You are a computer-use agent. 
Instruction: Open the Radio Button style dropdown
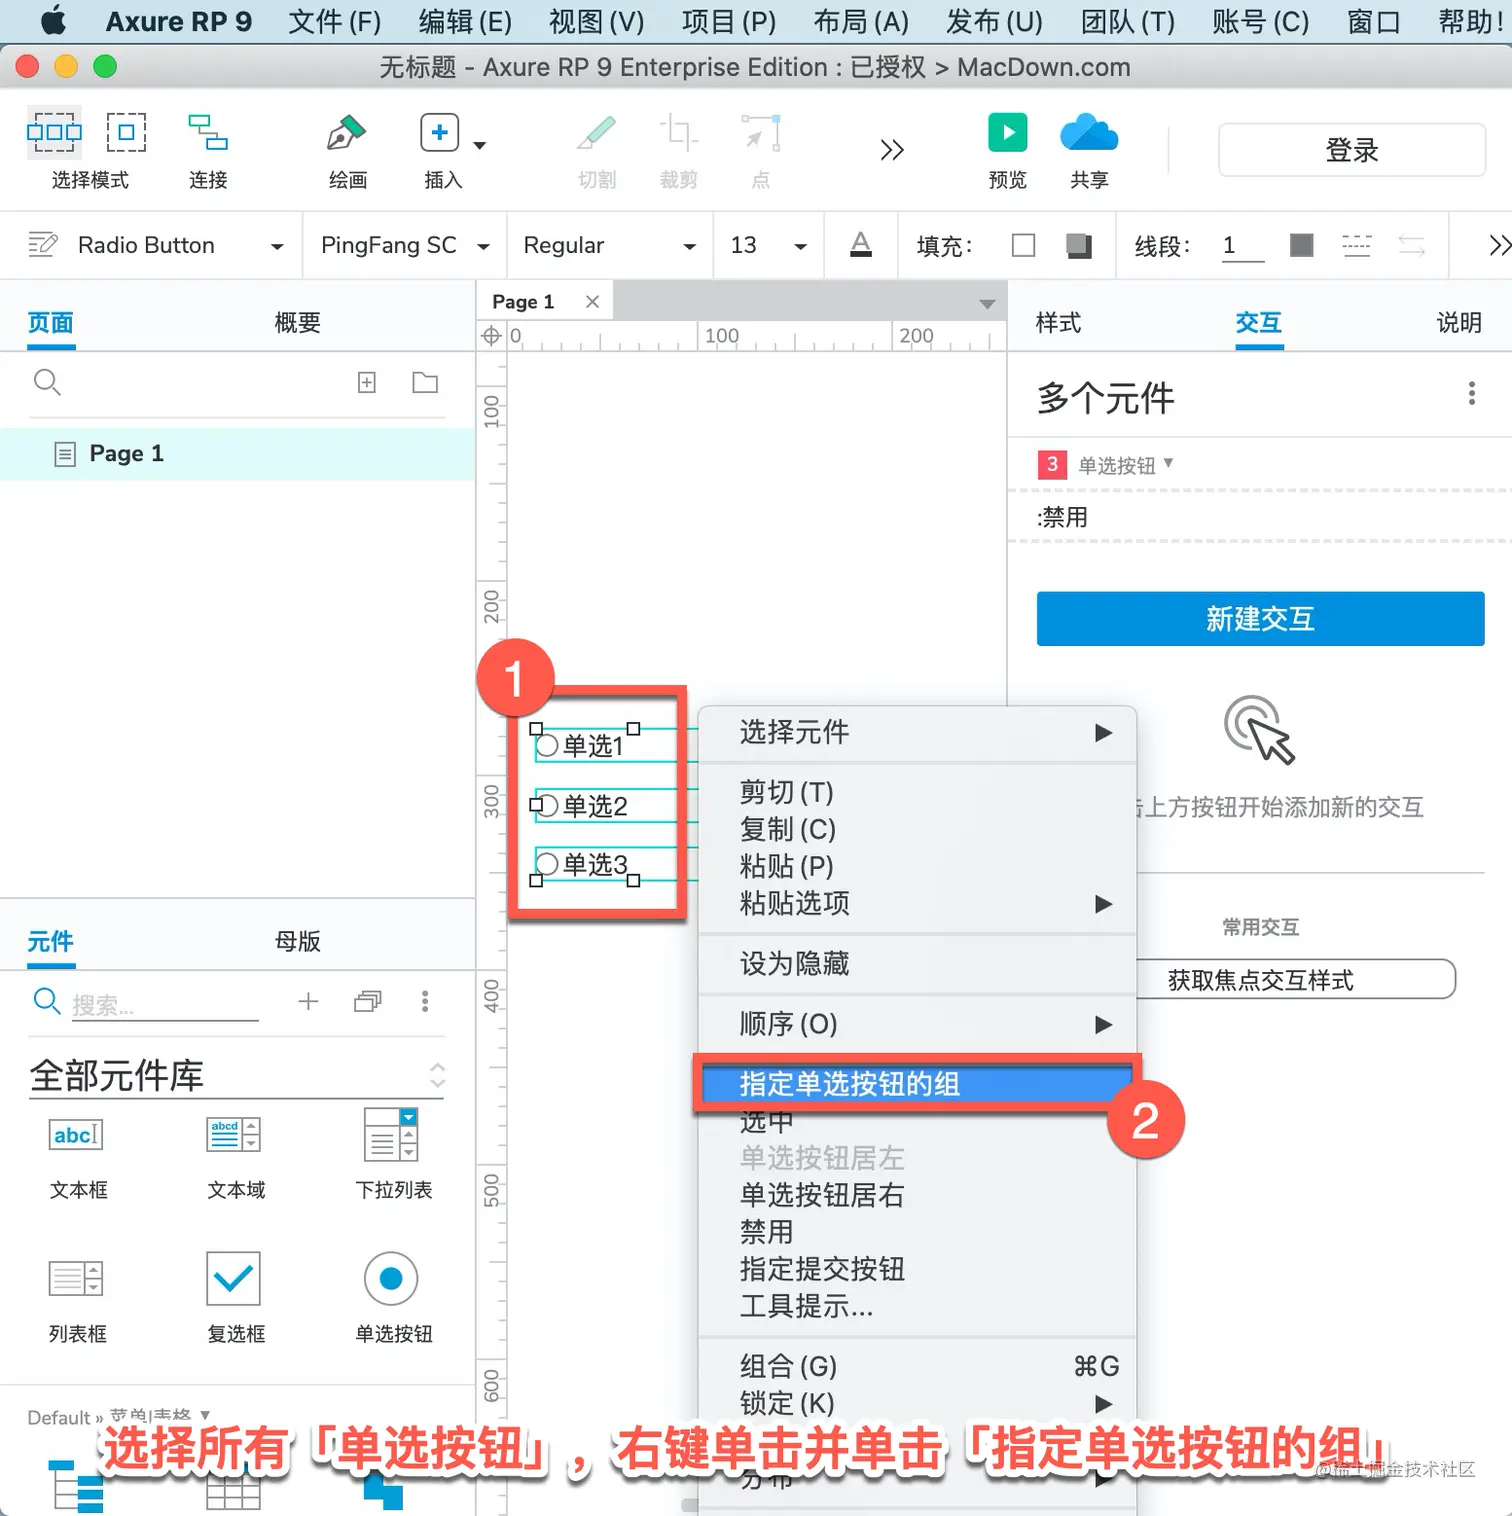[277, 246]
